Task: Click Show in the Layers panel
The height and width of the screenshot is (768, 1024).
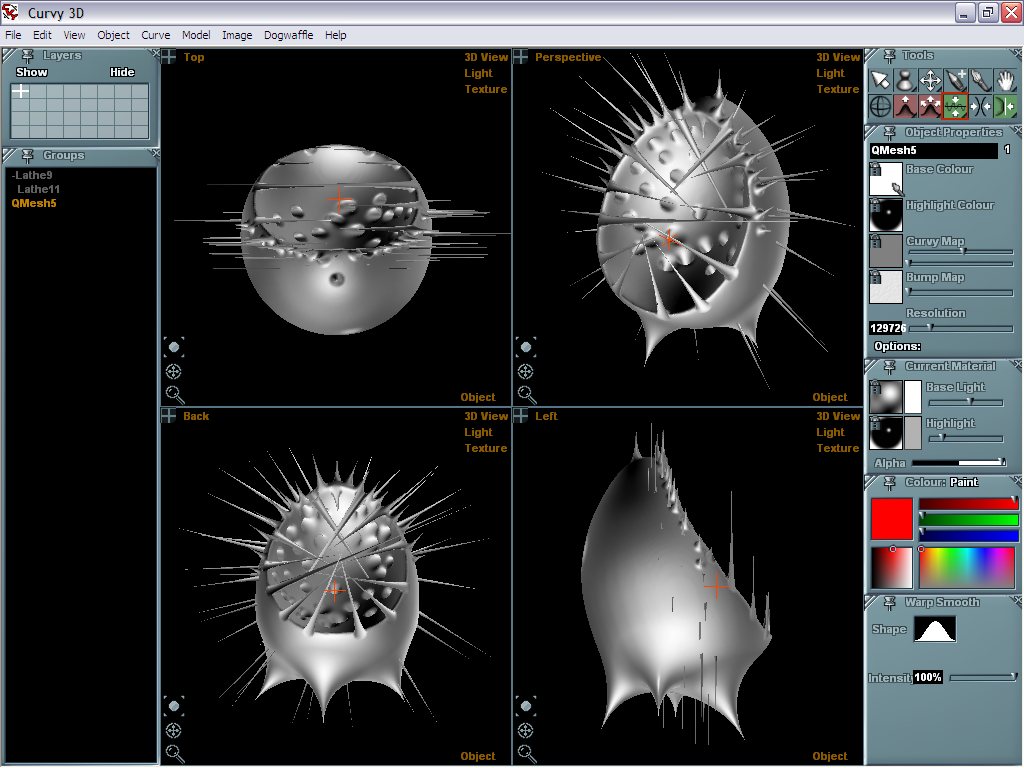Action: (x=32, y=72)
